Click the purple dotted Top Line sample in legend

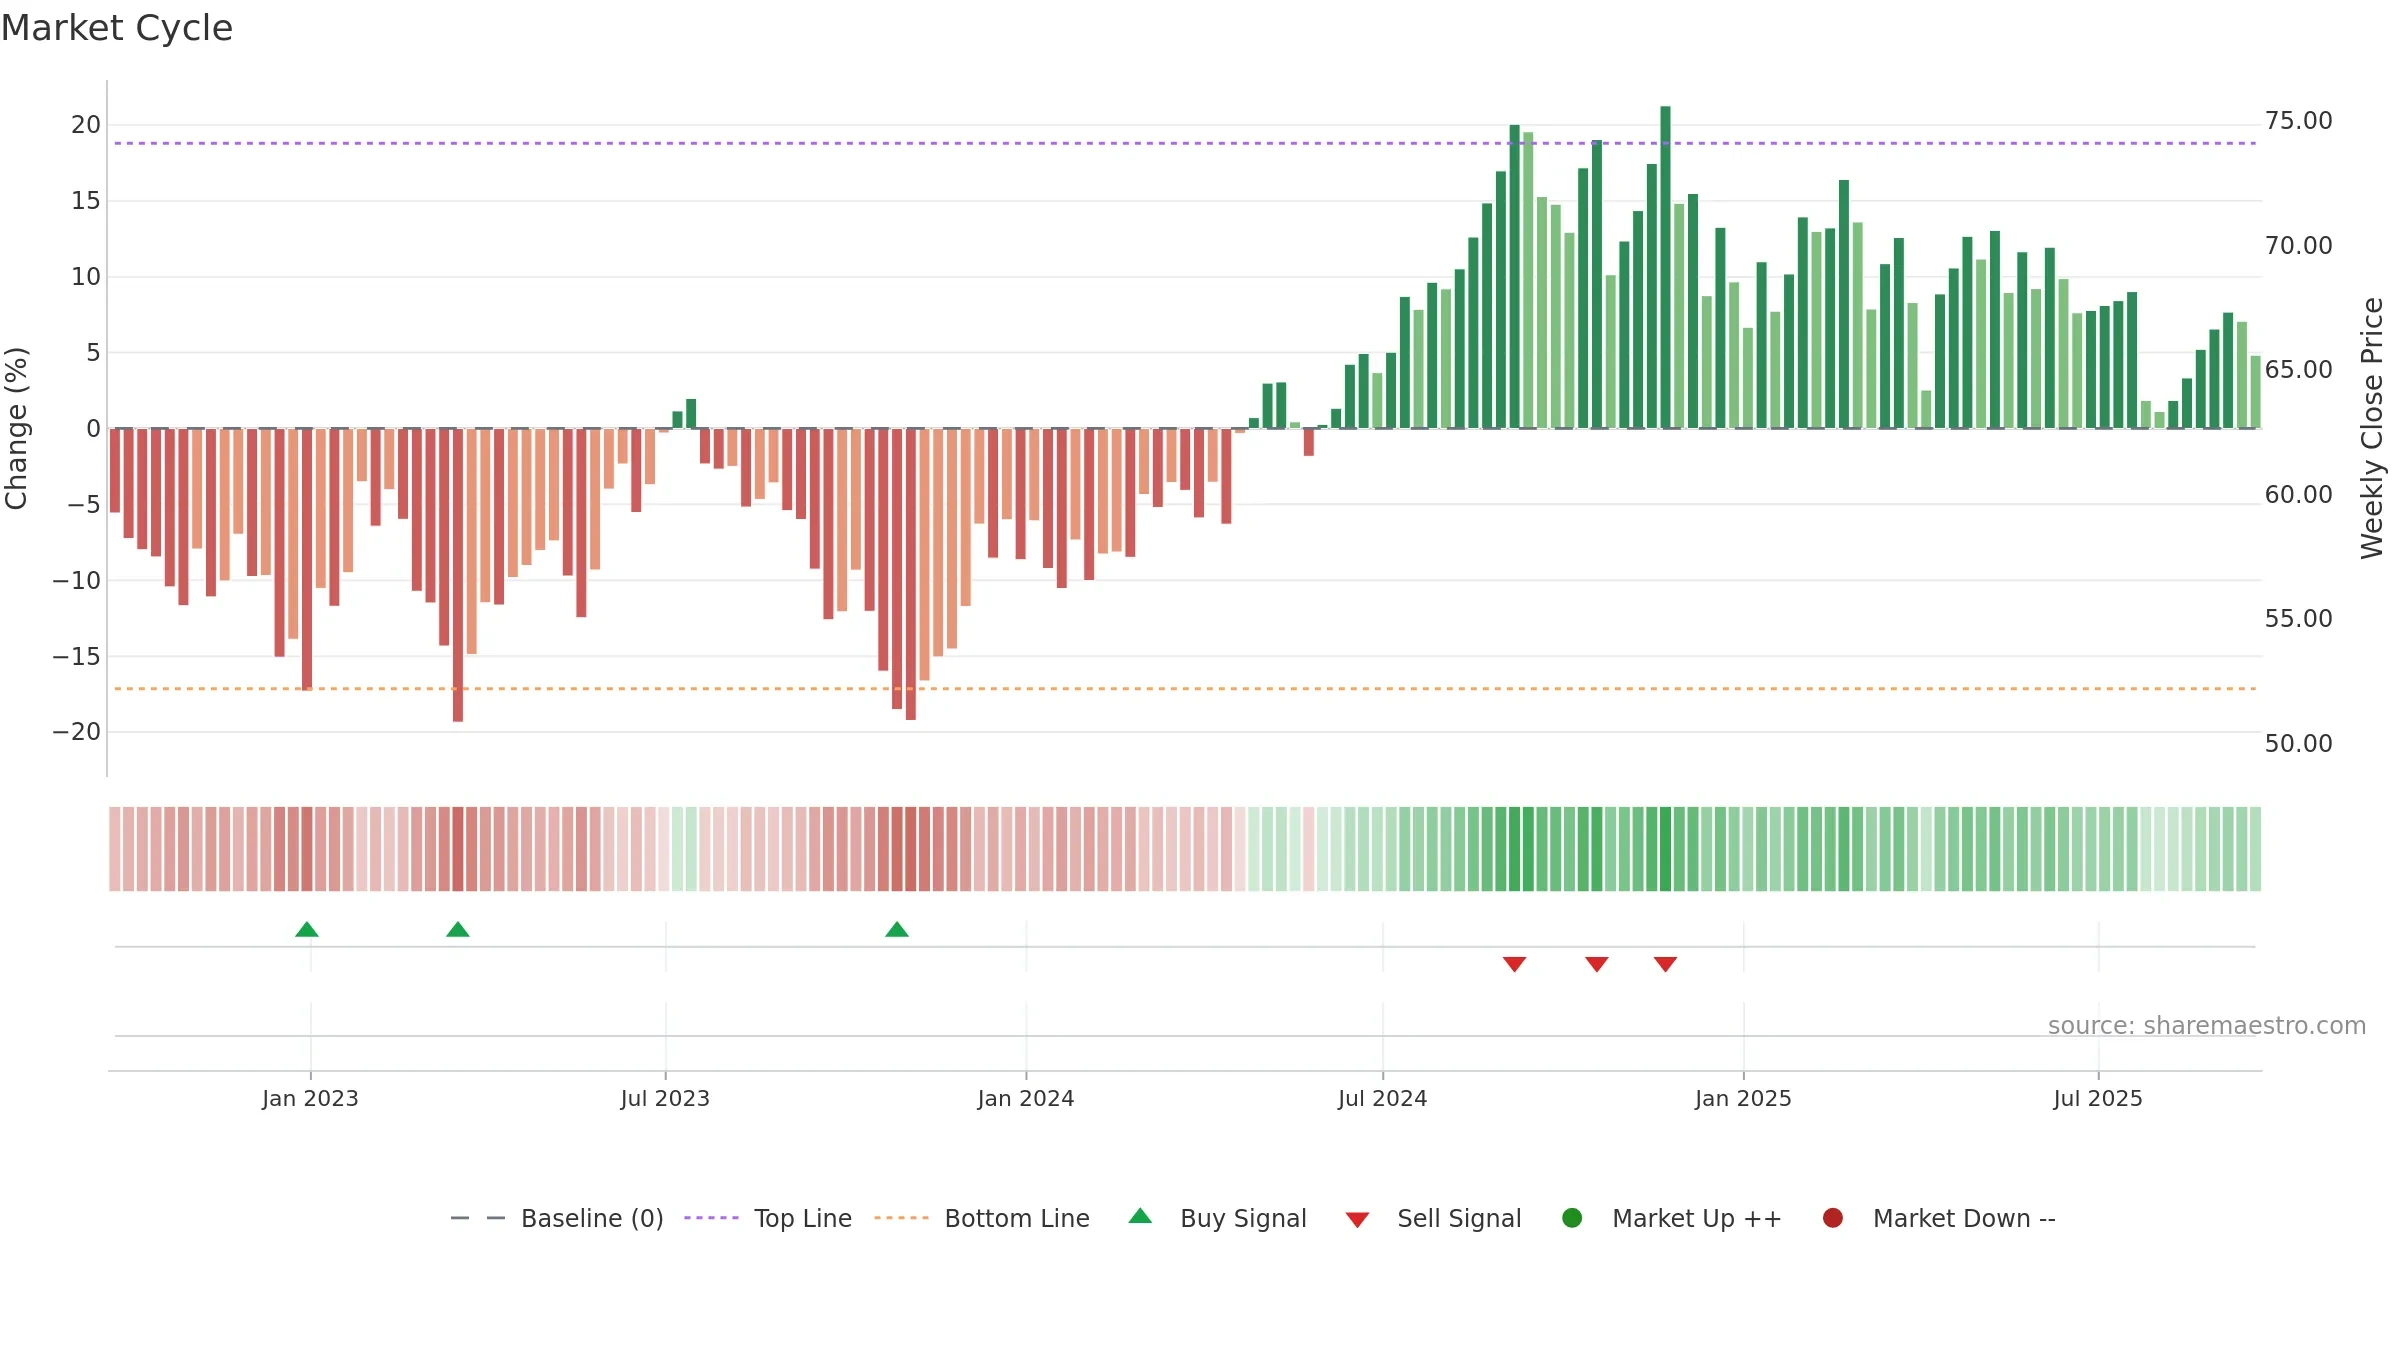[x=711, y=1218]
